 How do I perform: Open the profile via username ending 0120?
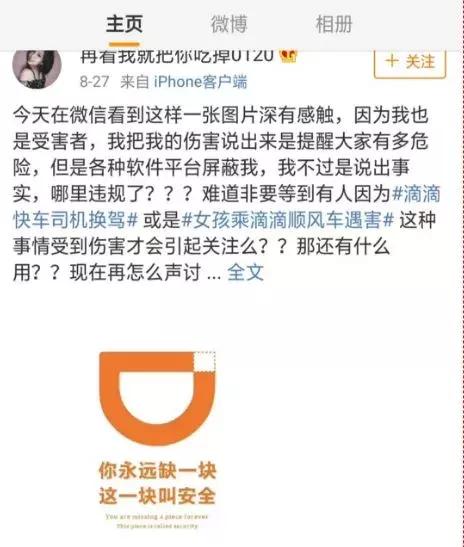click(177, 57)
